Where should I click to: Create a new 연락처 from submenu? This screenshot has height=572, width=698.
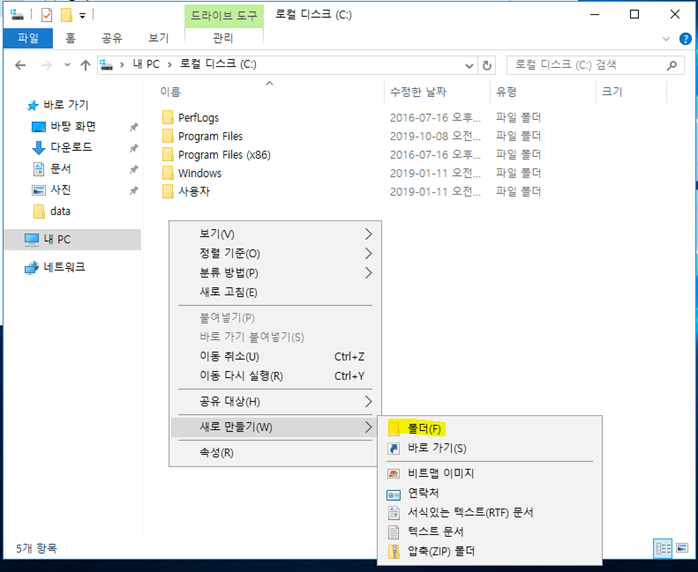pyautogui.click(x=490, y=493)
